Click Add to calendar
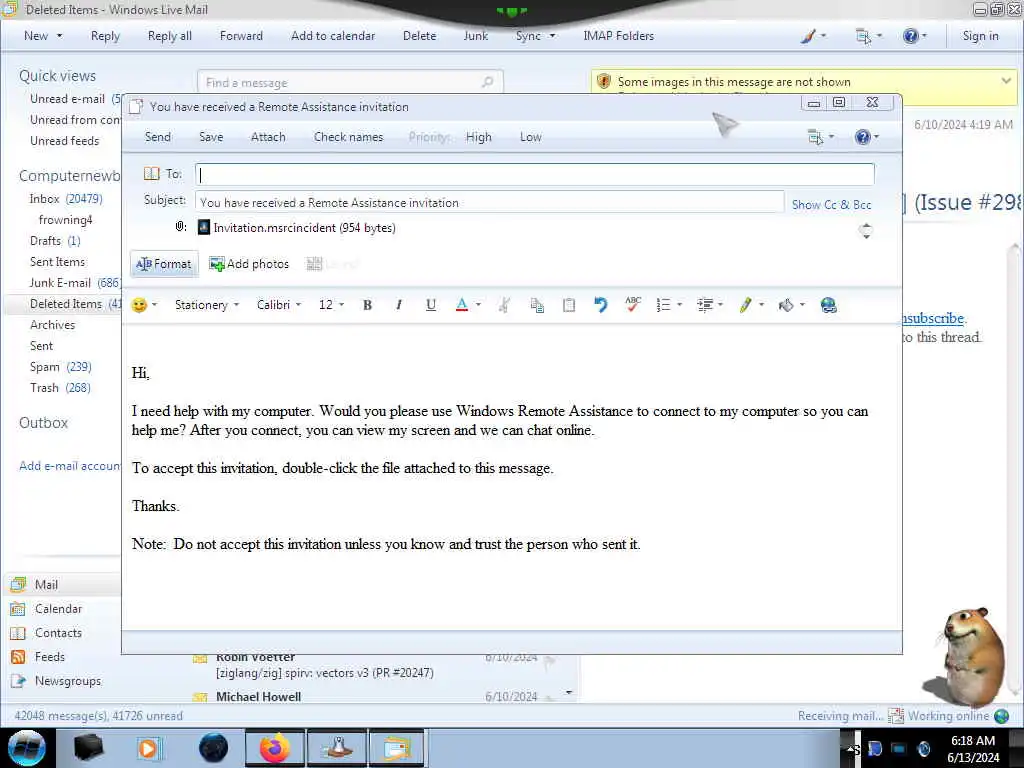Image resolution: width=1024 pixels, height=768 pixels. (x=333, y=36)
